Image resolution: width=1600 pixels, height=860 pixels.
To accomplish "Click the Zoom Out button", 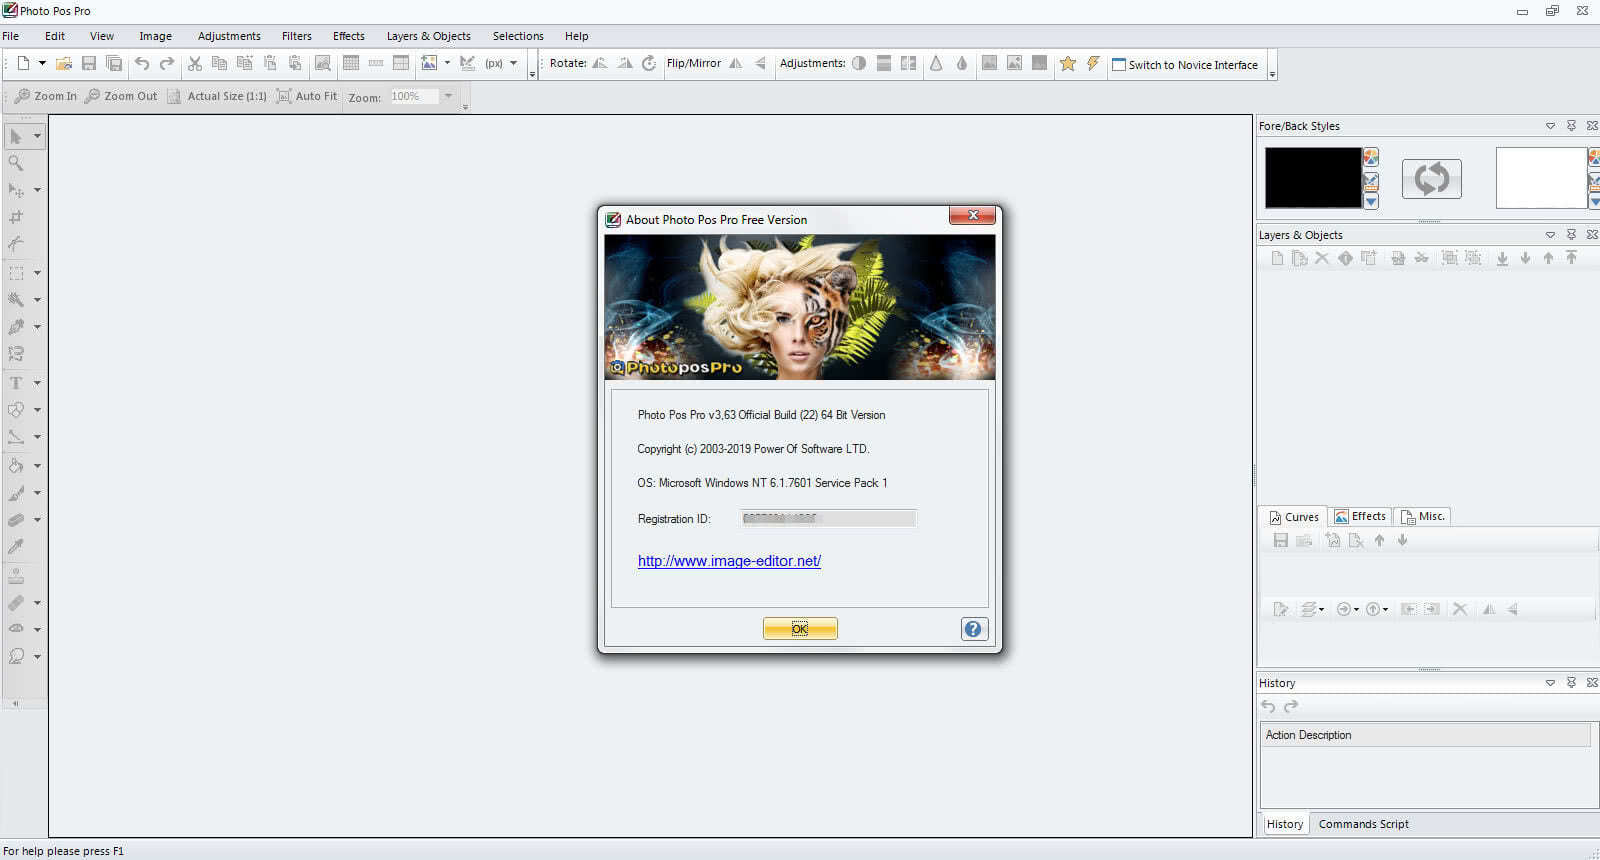I will (x=121, y=96).
